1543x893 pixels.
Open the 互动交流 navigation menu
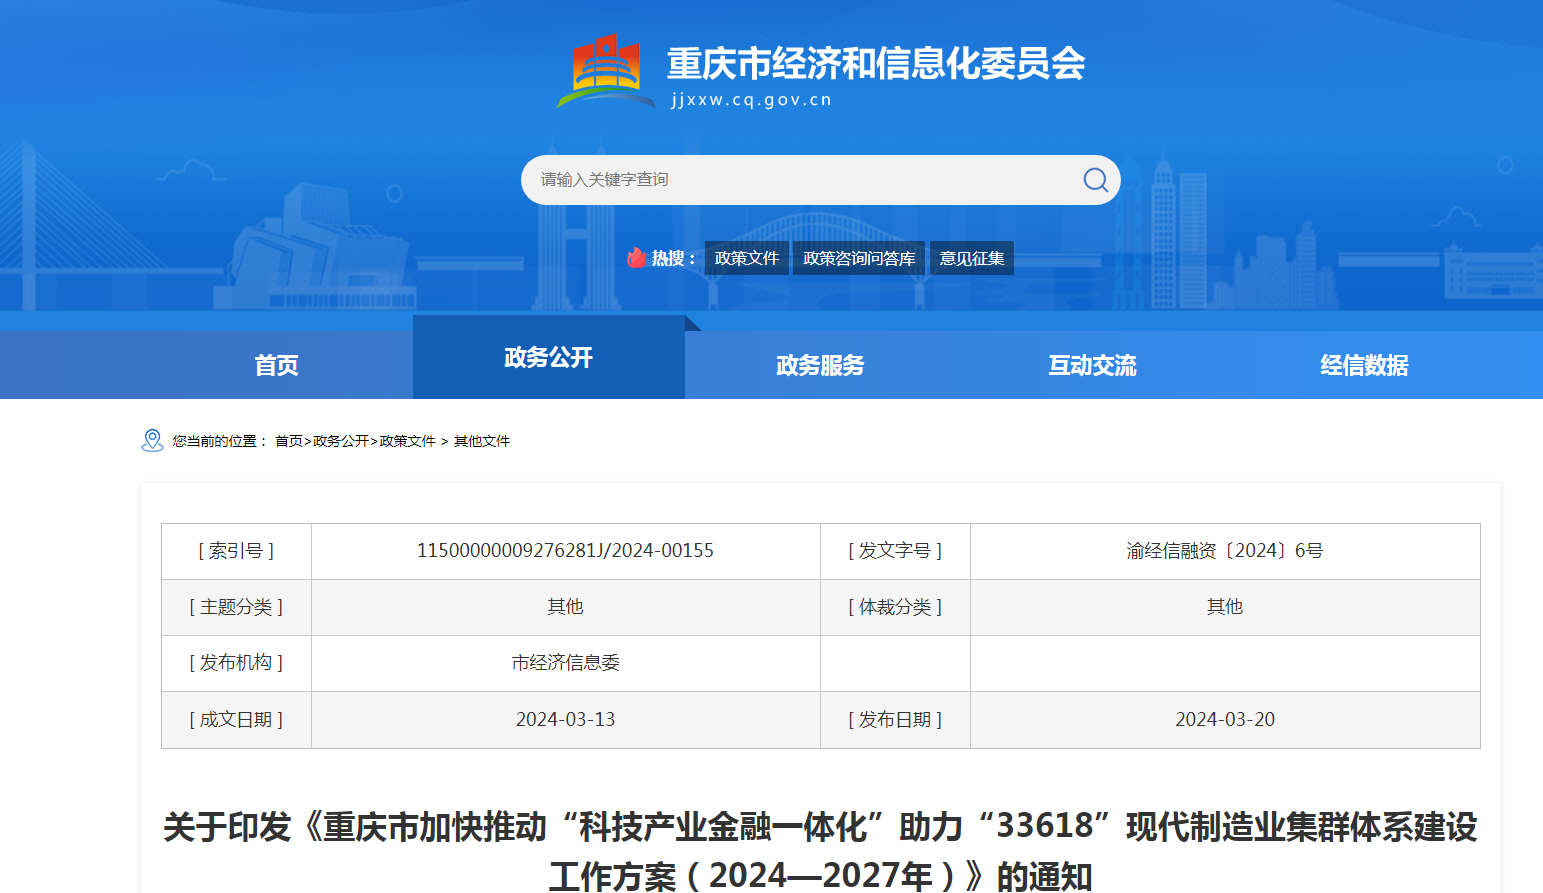pos(1091,365)
